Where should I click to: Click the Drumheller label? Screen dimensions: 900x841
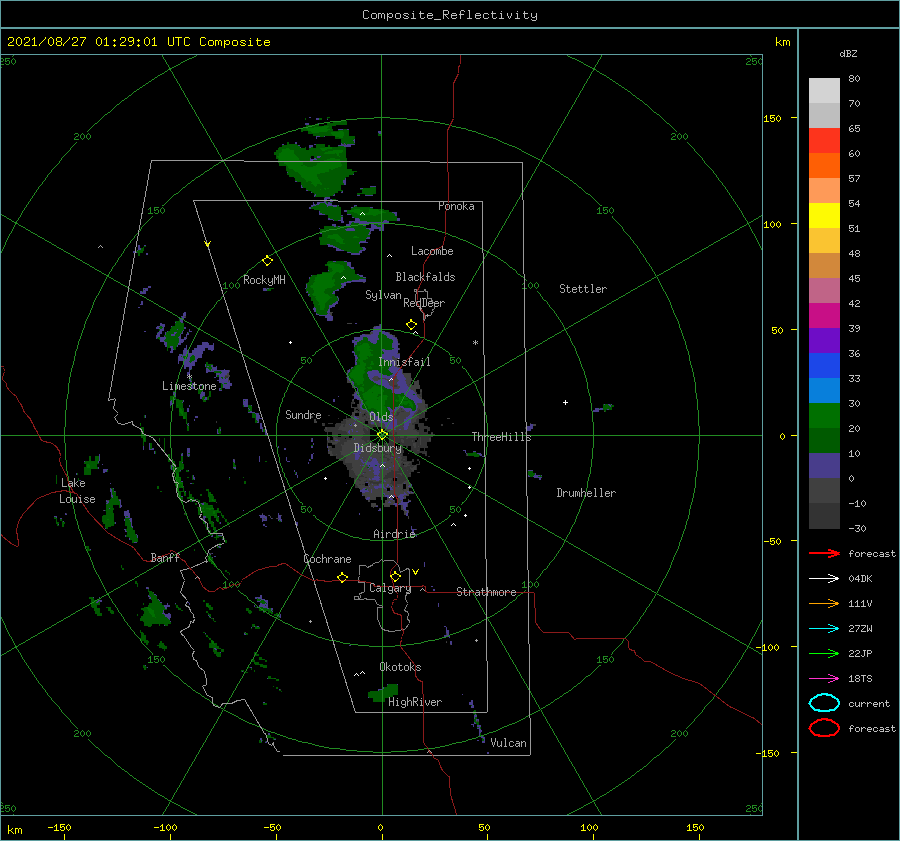[586, 493]
